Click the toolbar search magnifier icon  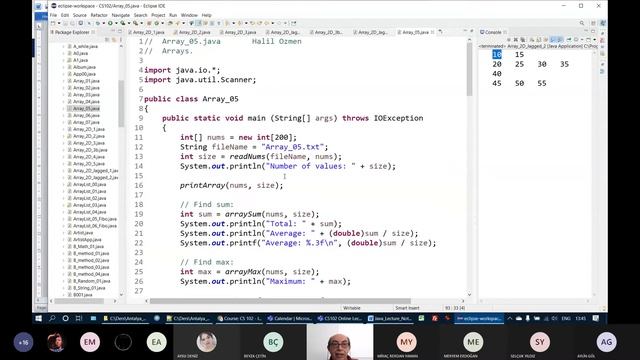pyautogui.click(x=582, y=23)
